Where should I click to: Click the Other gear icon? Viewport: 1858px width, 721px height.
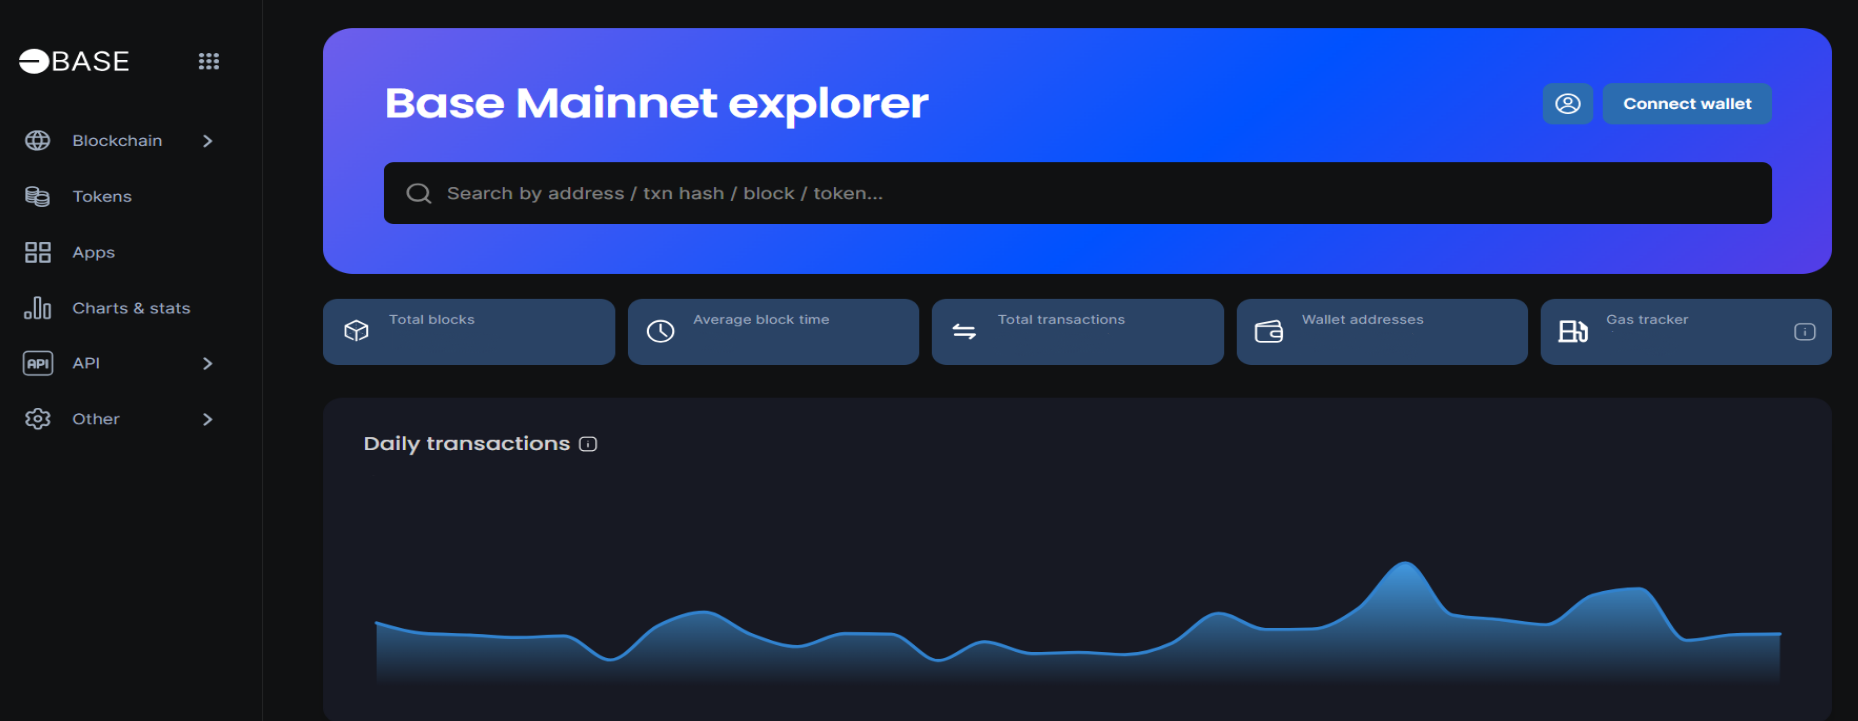coord(38,419)
